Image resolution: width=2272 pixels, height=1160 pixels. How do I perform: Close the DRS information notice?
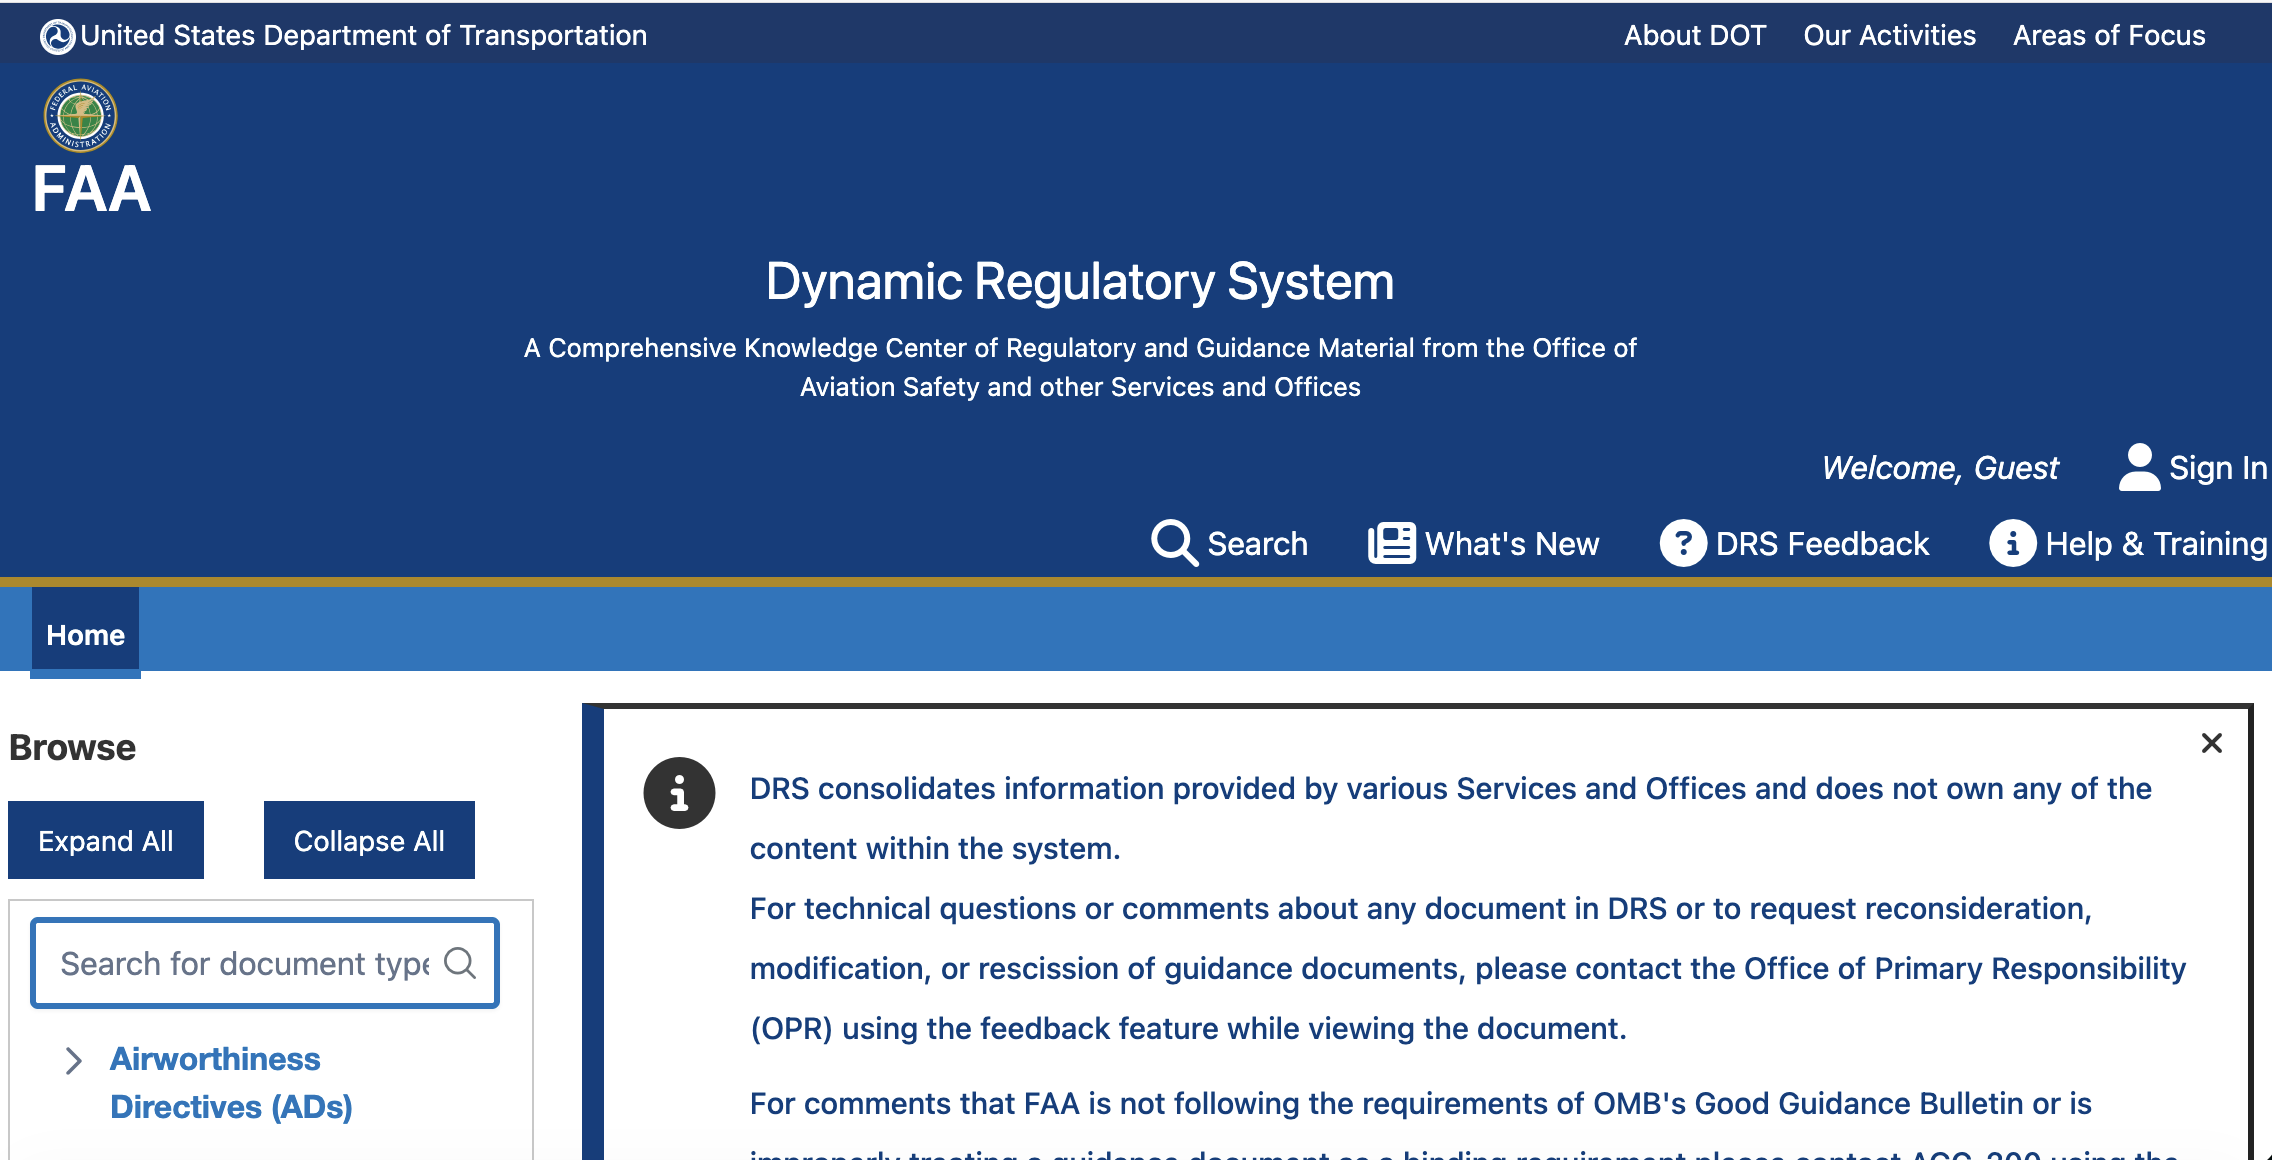click(2211, 743)
